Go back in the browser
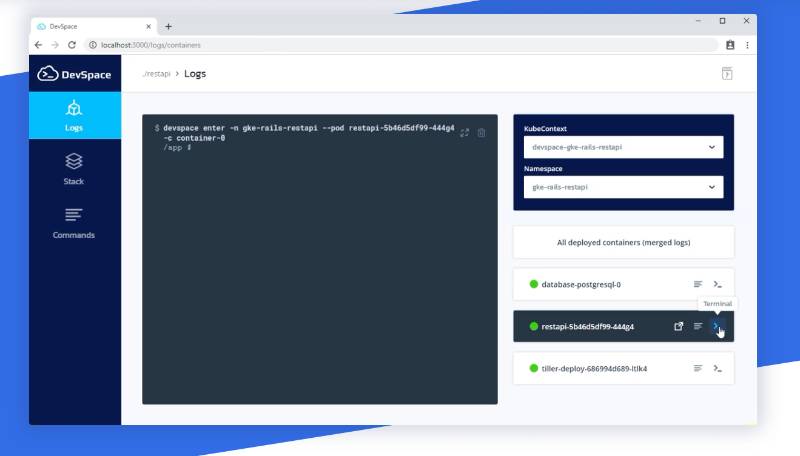Viewport: 800px width, 456px height. tap(38, 45)
